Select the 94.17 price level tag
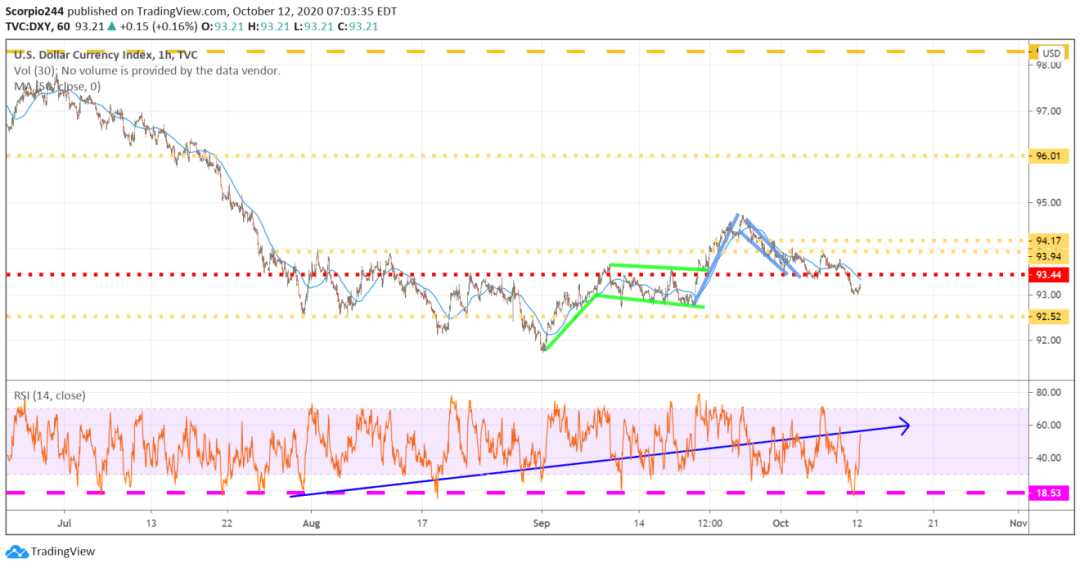The height and width of the screenshot is (568, 1080). pos(1049,241)
